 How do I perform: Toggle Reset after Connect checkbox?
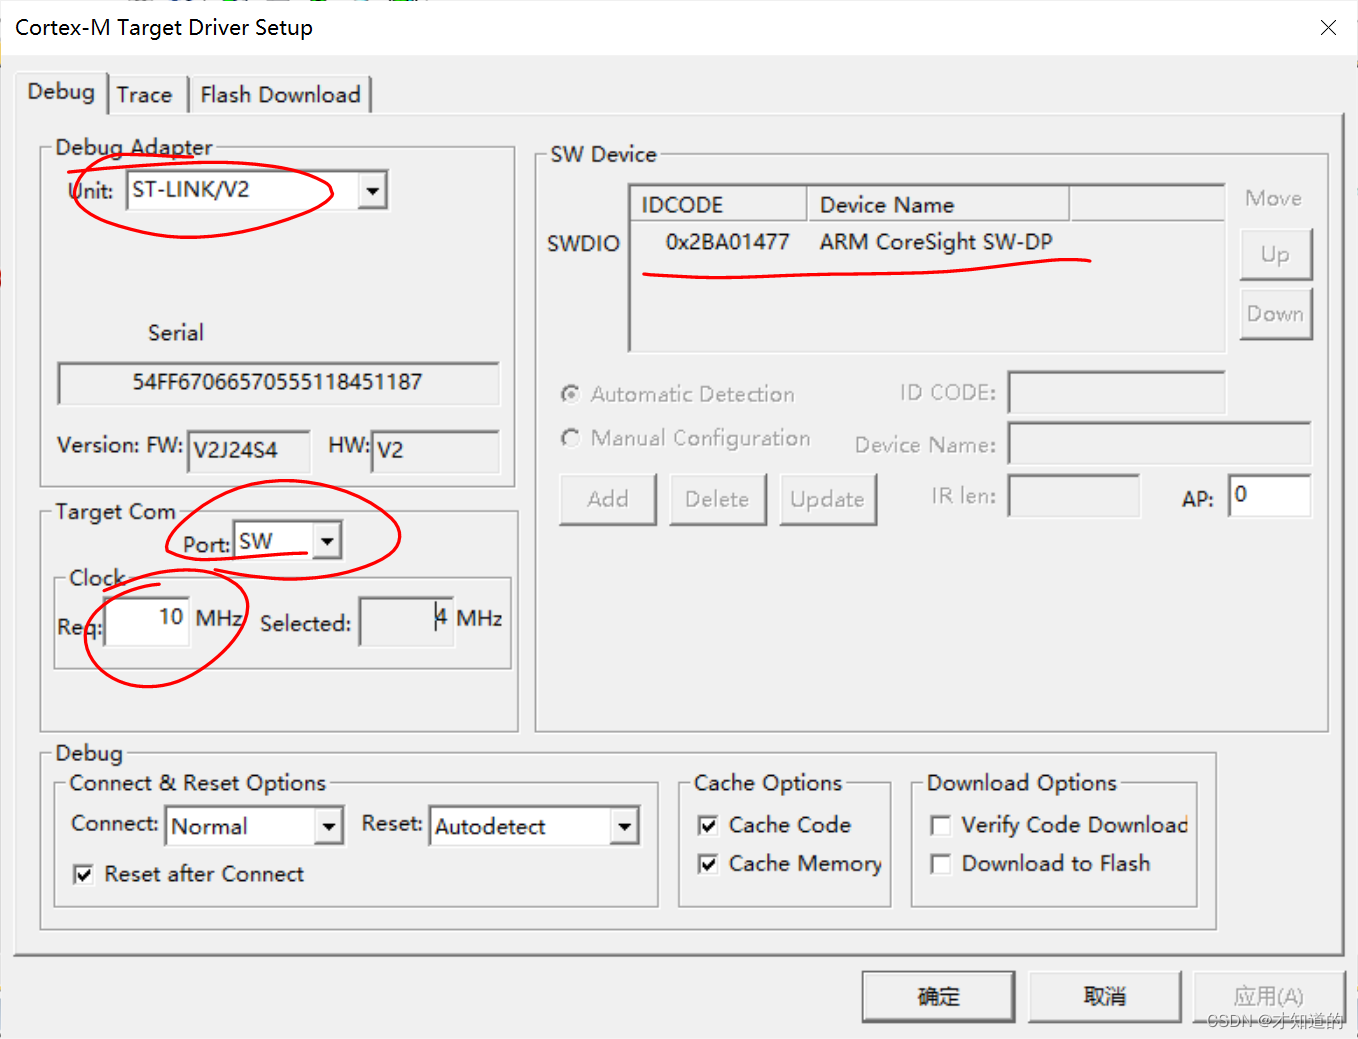(x=84, y=874)
